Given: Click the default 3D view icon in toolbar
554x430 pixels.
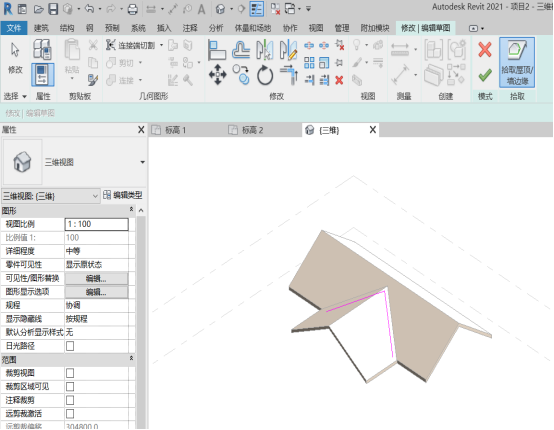Looking at the screenshot, I should tap(220, 9).
